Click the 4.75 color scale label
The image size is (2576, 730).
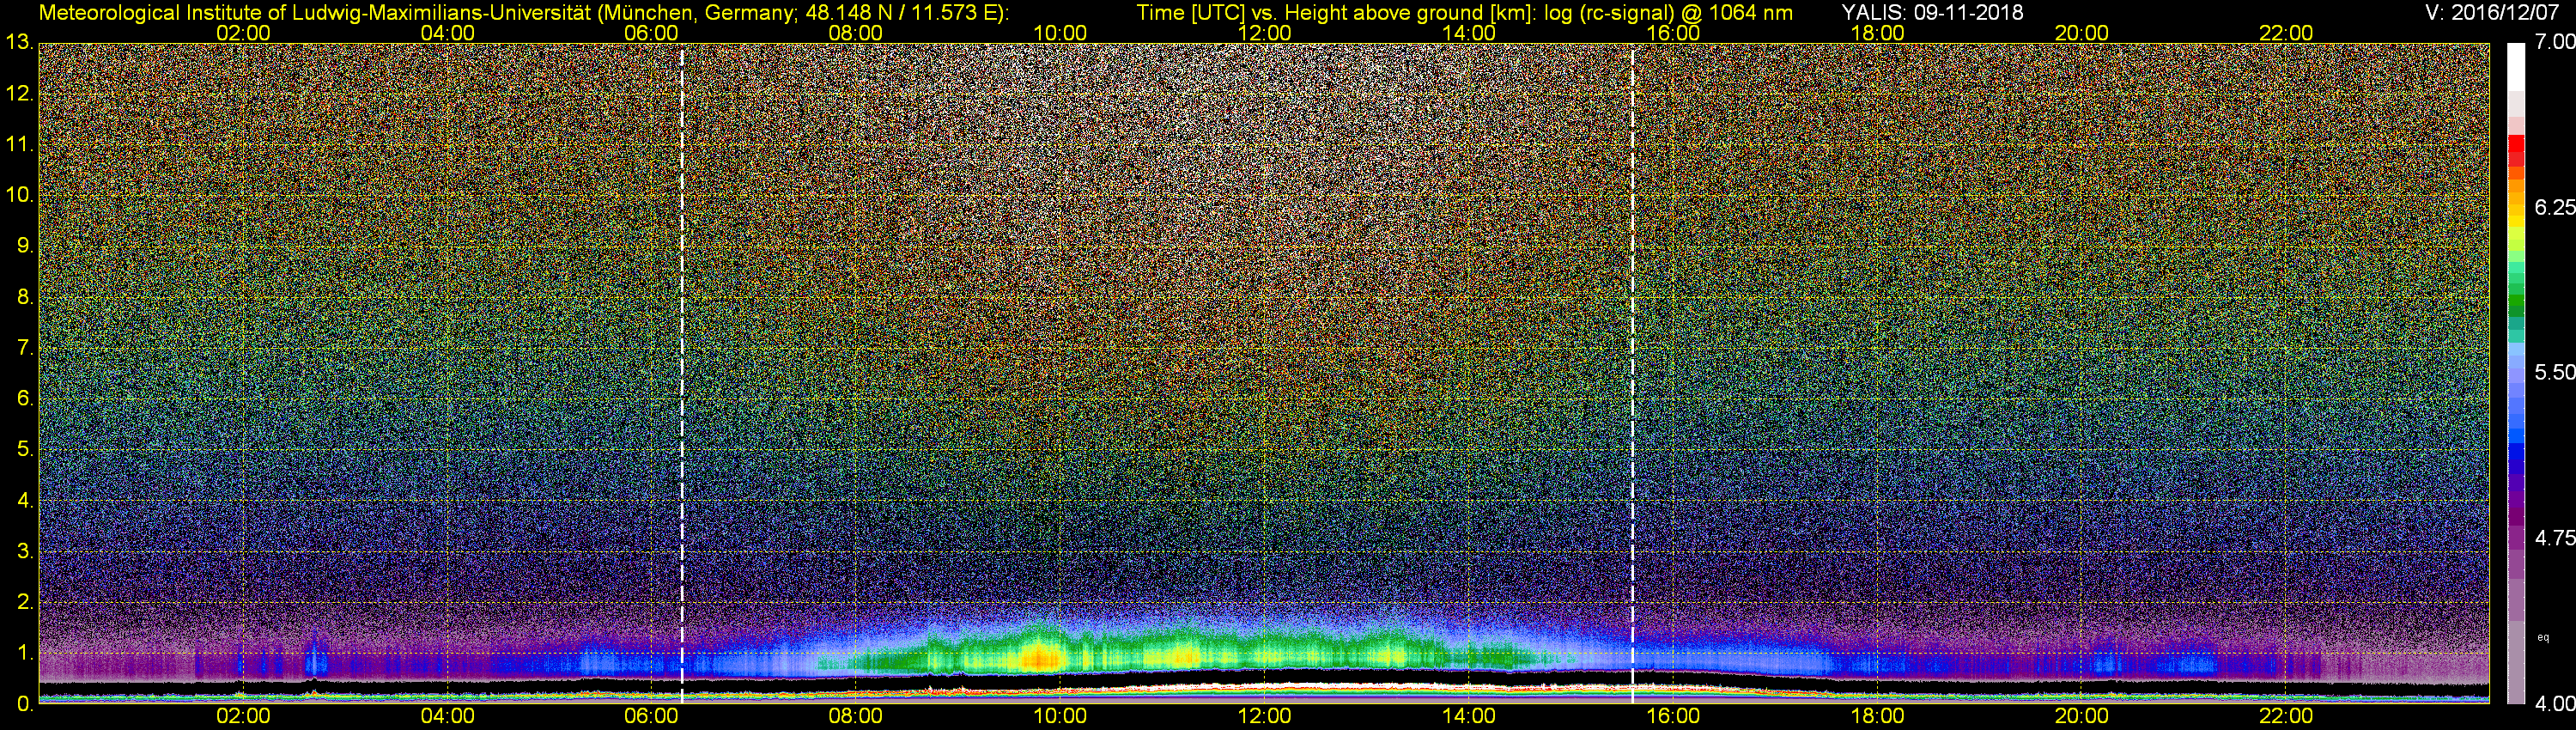click(x=2554, y=538)
